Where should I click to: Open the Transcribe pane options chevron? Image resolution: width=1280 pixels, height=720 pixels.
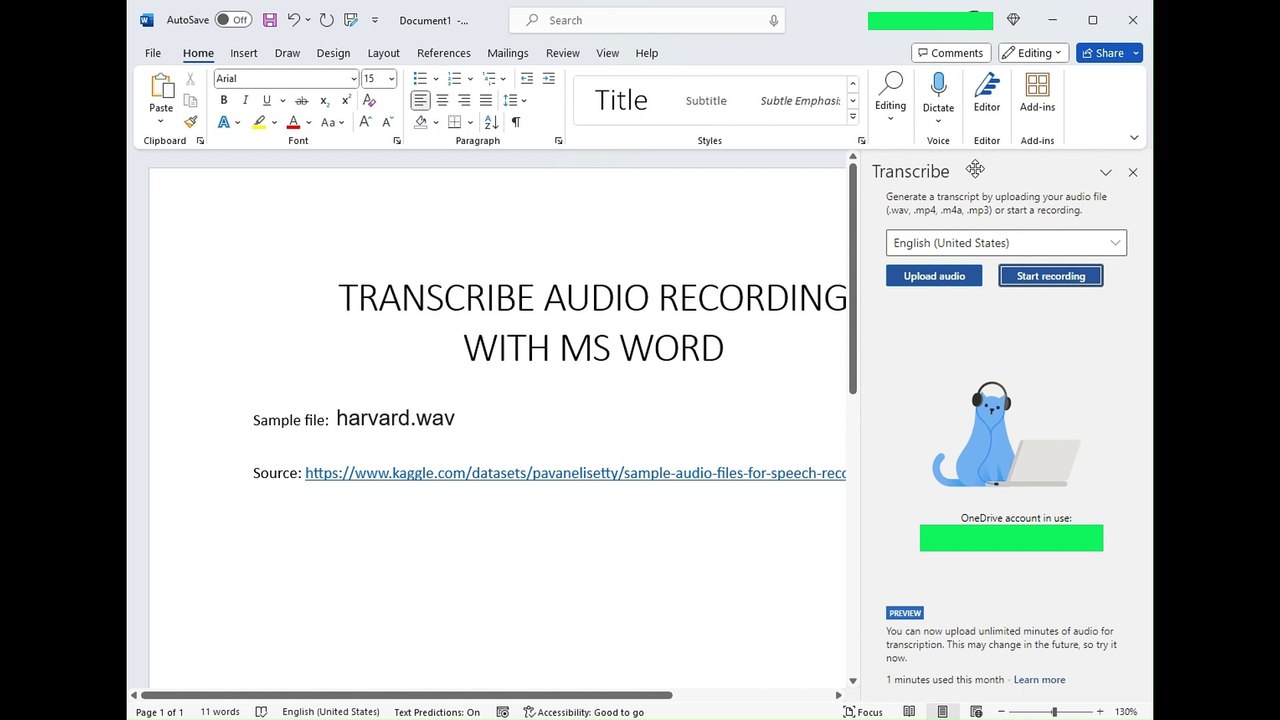pos(1105,172)
